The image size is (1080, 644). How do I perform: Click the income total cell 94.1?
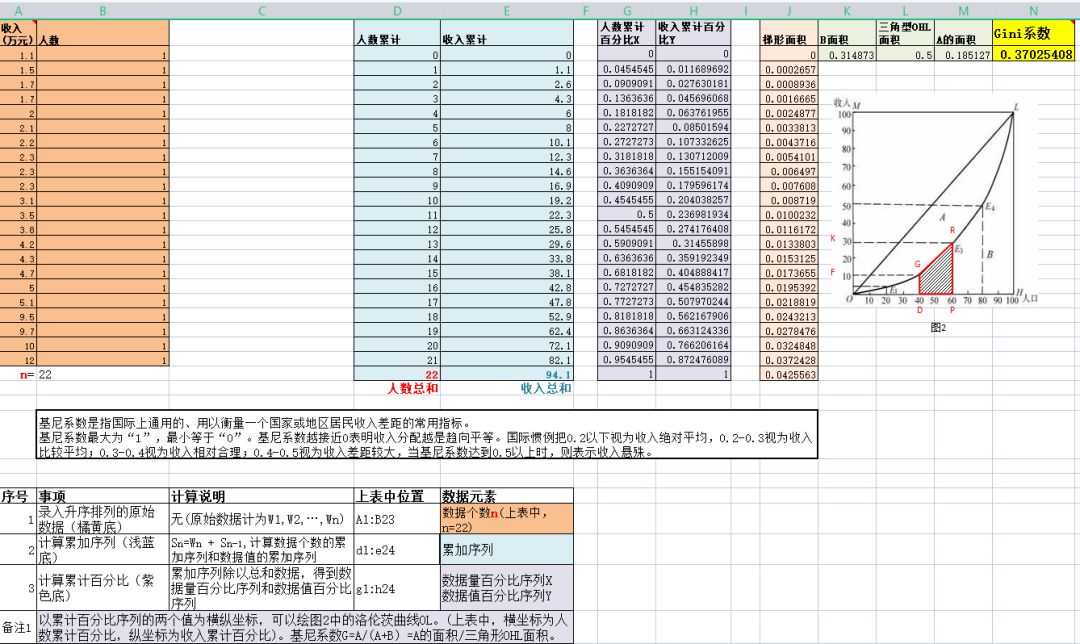tap(507, 375)
